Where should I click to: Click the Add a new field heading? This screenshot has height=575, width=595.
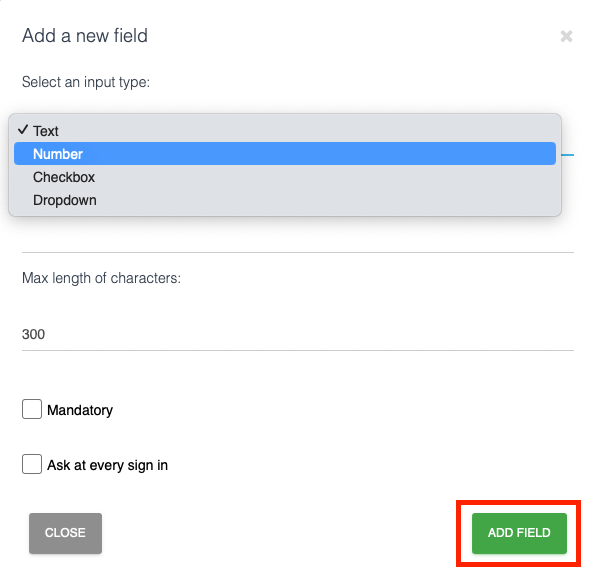[x=85, y=36]
